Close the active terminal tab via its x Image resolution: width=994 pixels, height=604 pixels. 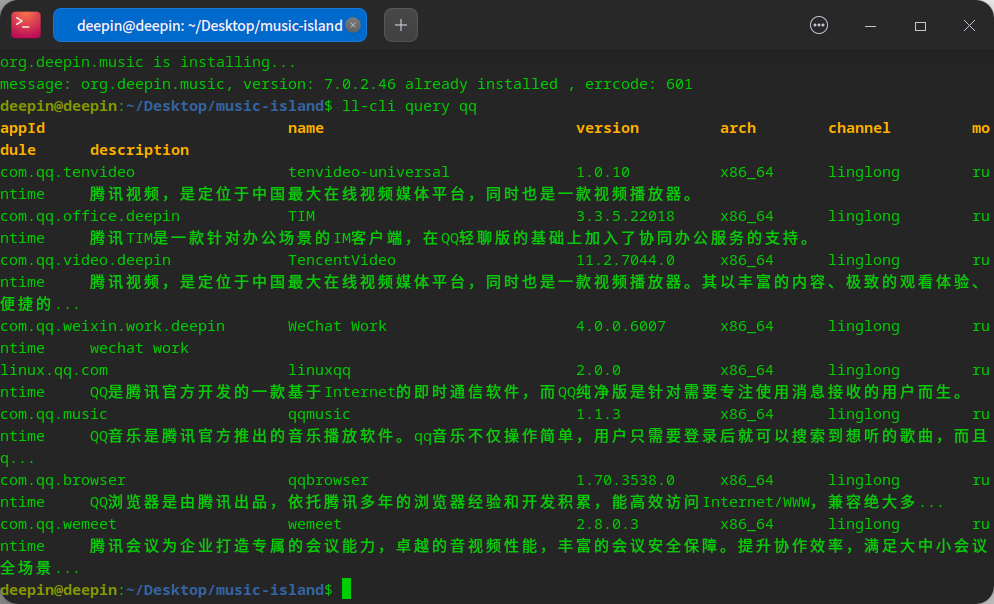pyautogui.click(x=352, y=25)
